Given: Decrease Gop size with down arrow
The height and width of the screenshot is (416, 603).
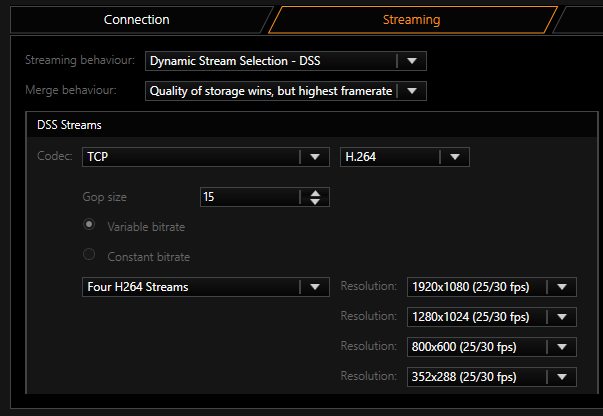Looking at the screenshot, I should pyautogui.click(x=315, y=201).
